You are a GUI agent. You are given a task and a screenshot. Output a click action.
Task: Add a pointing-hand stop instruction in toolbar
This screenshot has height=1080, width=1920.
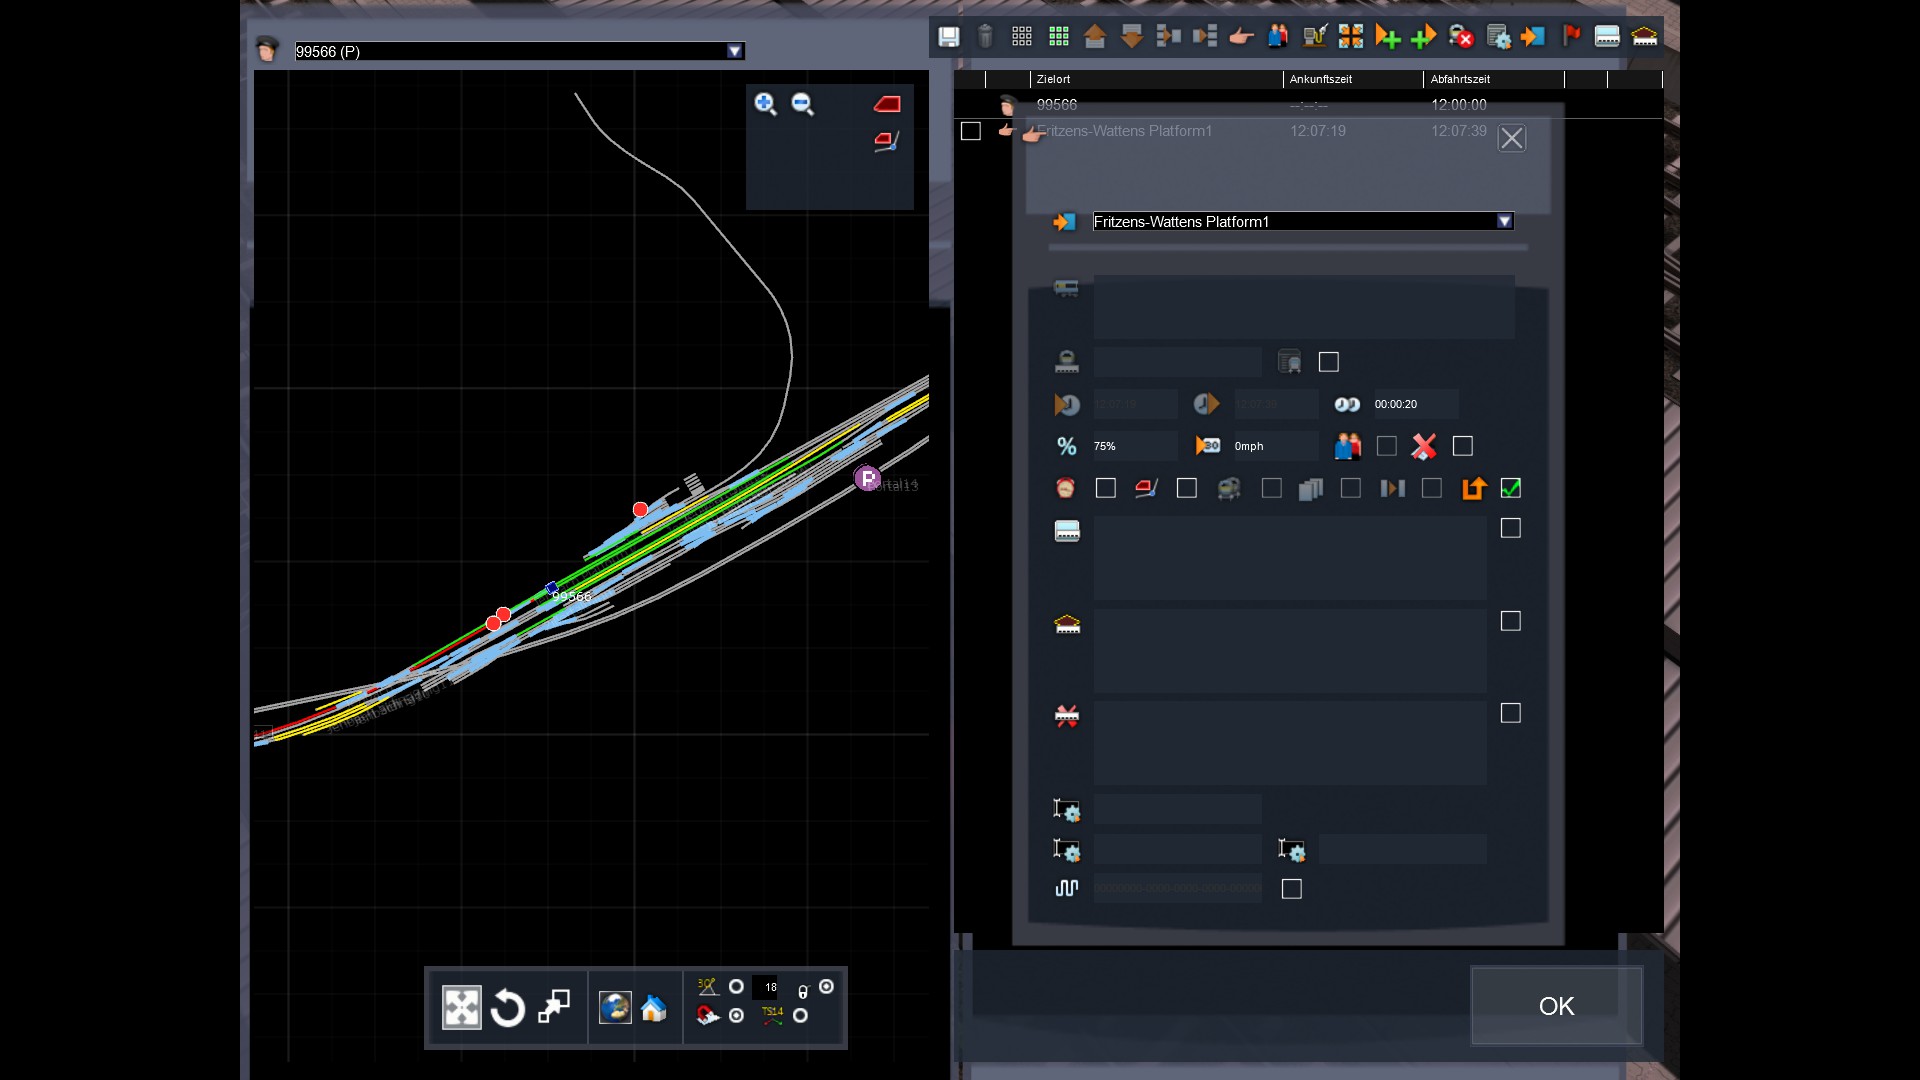[1241, 37]
